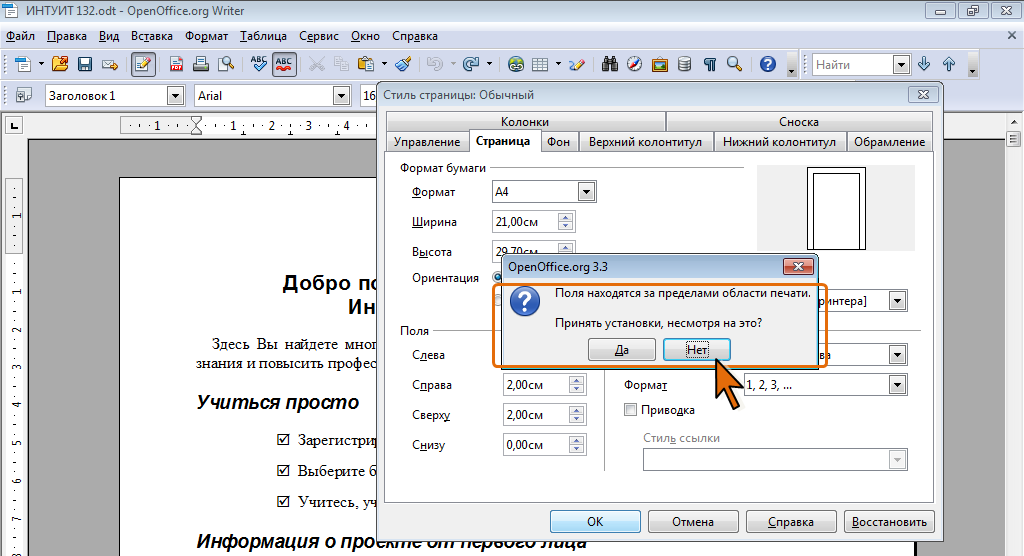The height and width of the screenshot is (556, 1024).
Task: Click the Save floppy disk icon
Action: pos(85,64)
